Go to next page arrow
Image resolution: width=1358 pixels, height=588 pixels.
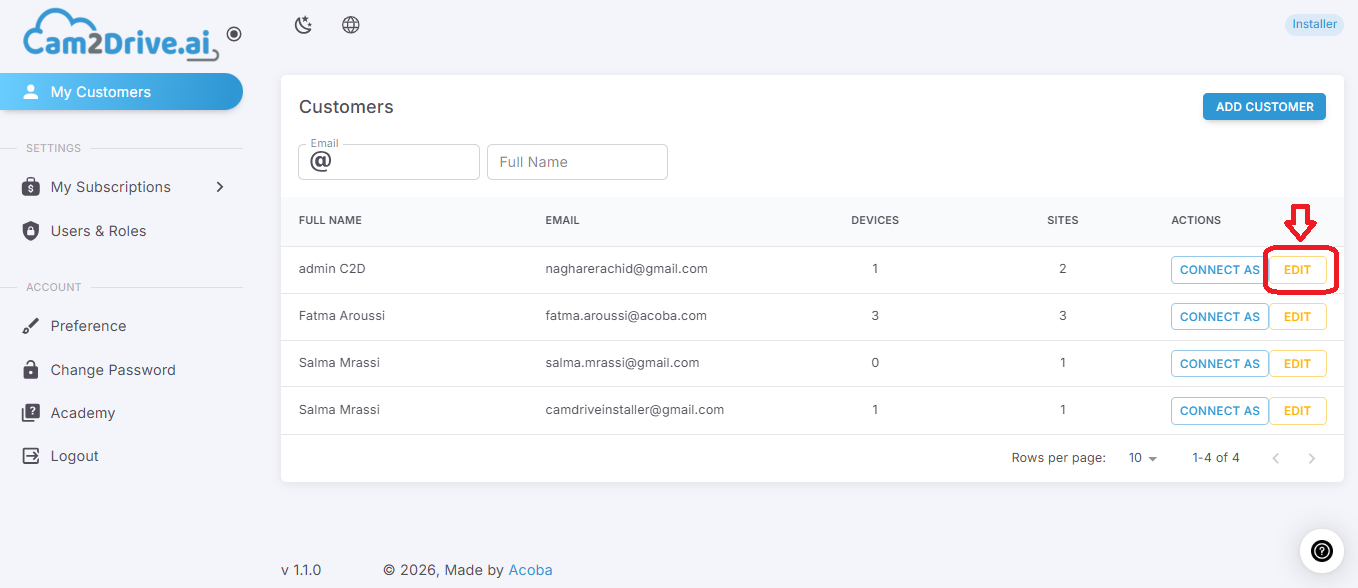click(x=1312, y=458)
